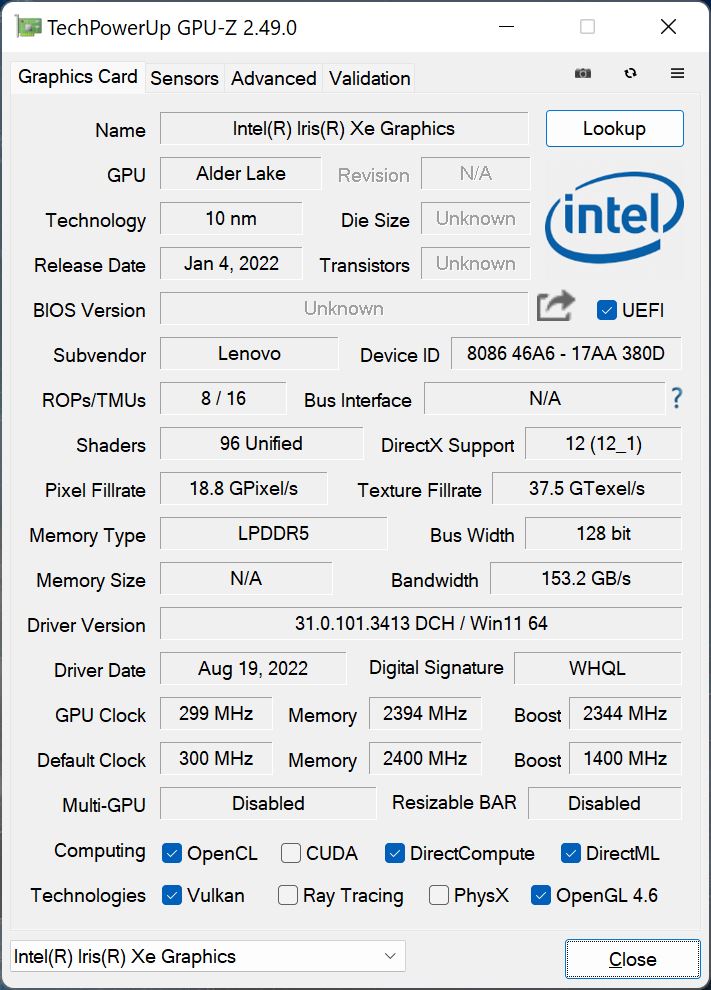711x990 pixels.
Task: Open the GPU selection dropdown
Action: (x=207, y=957)
